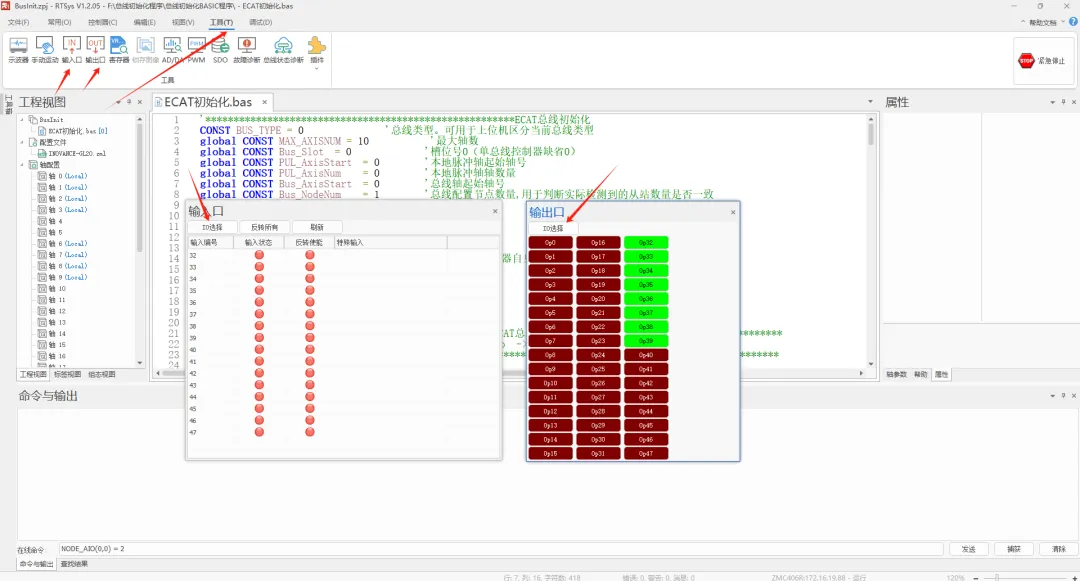Click 反转所有 in the input panel

coord(264,227)
